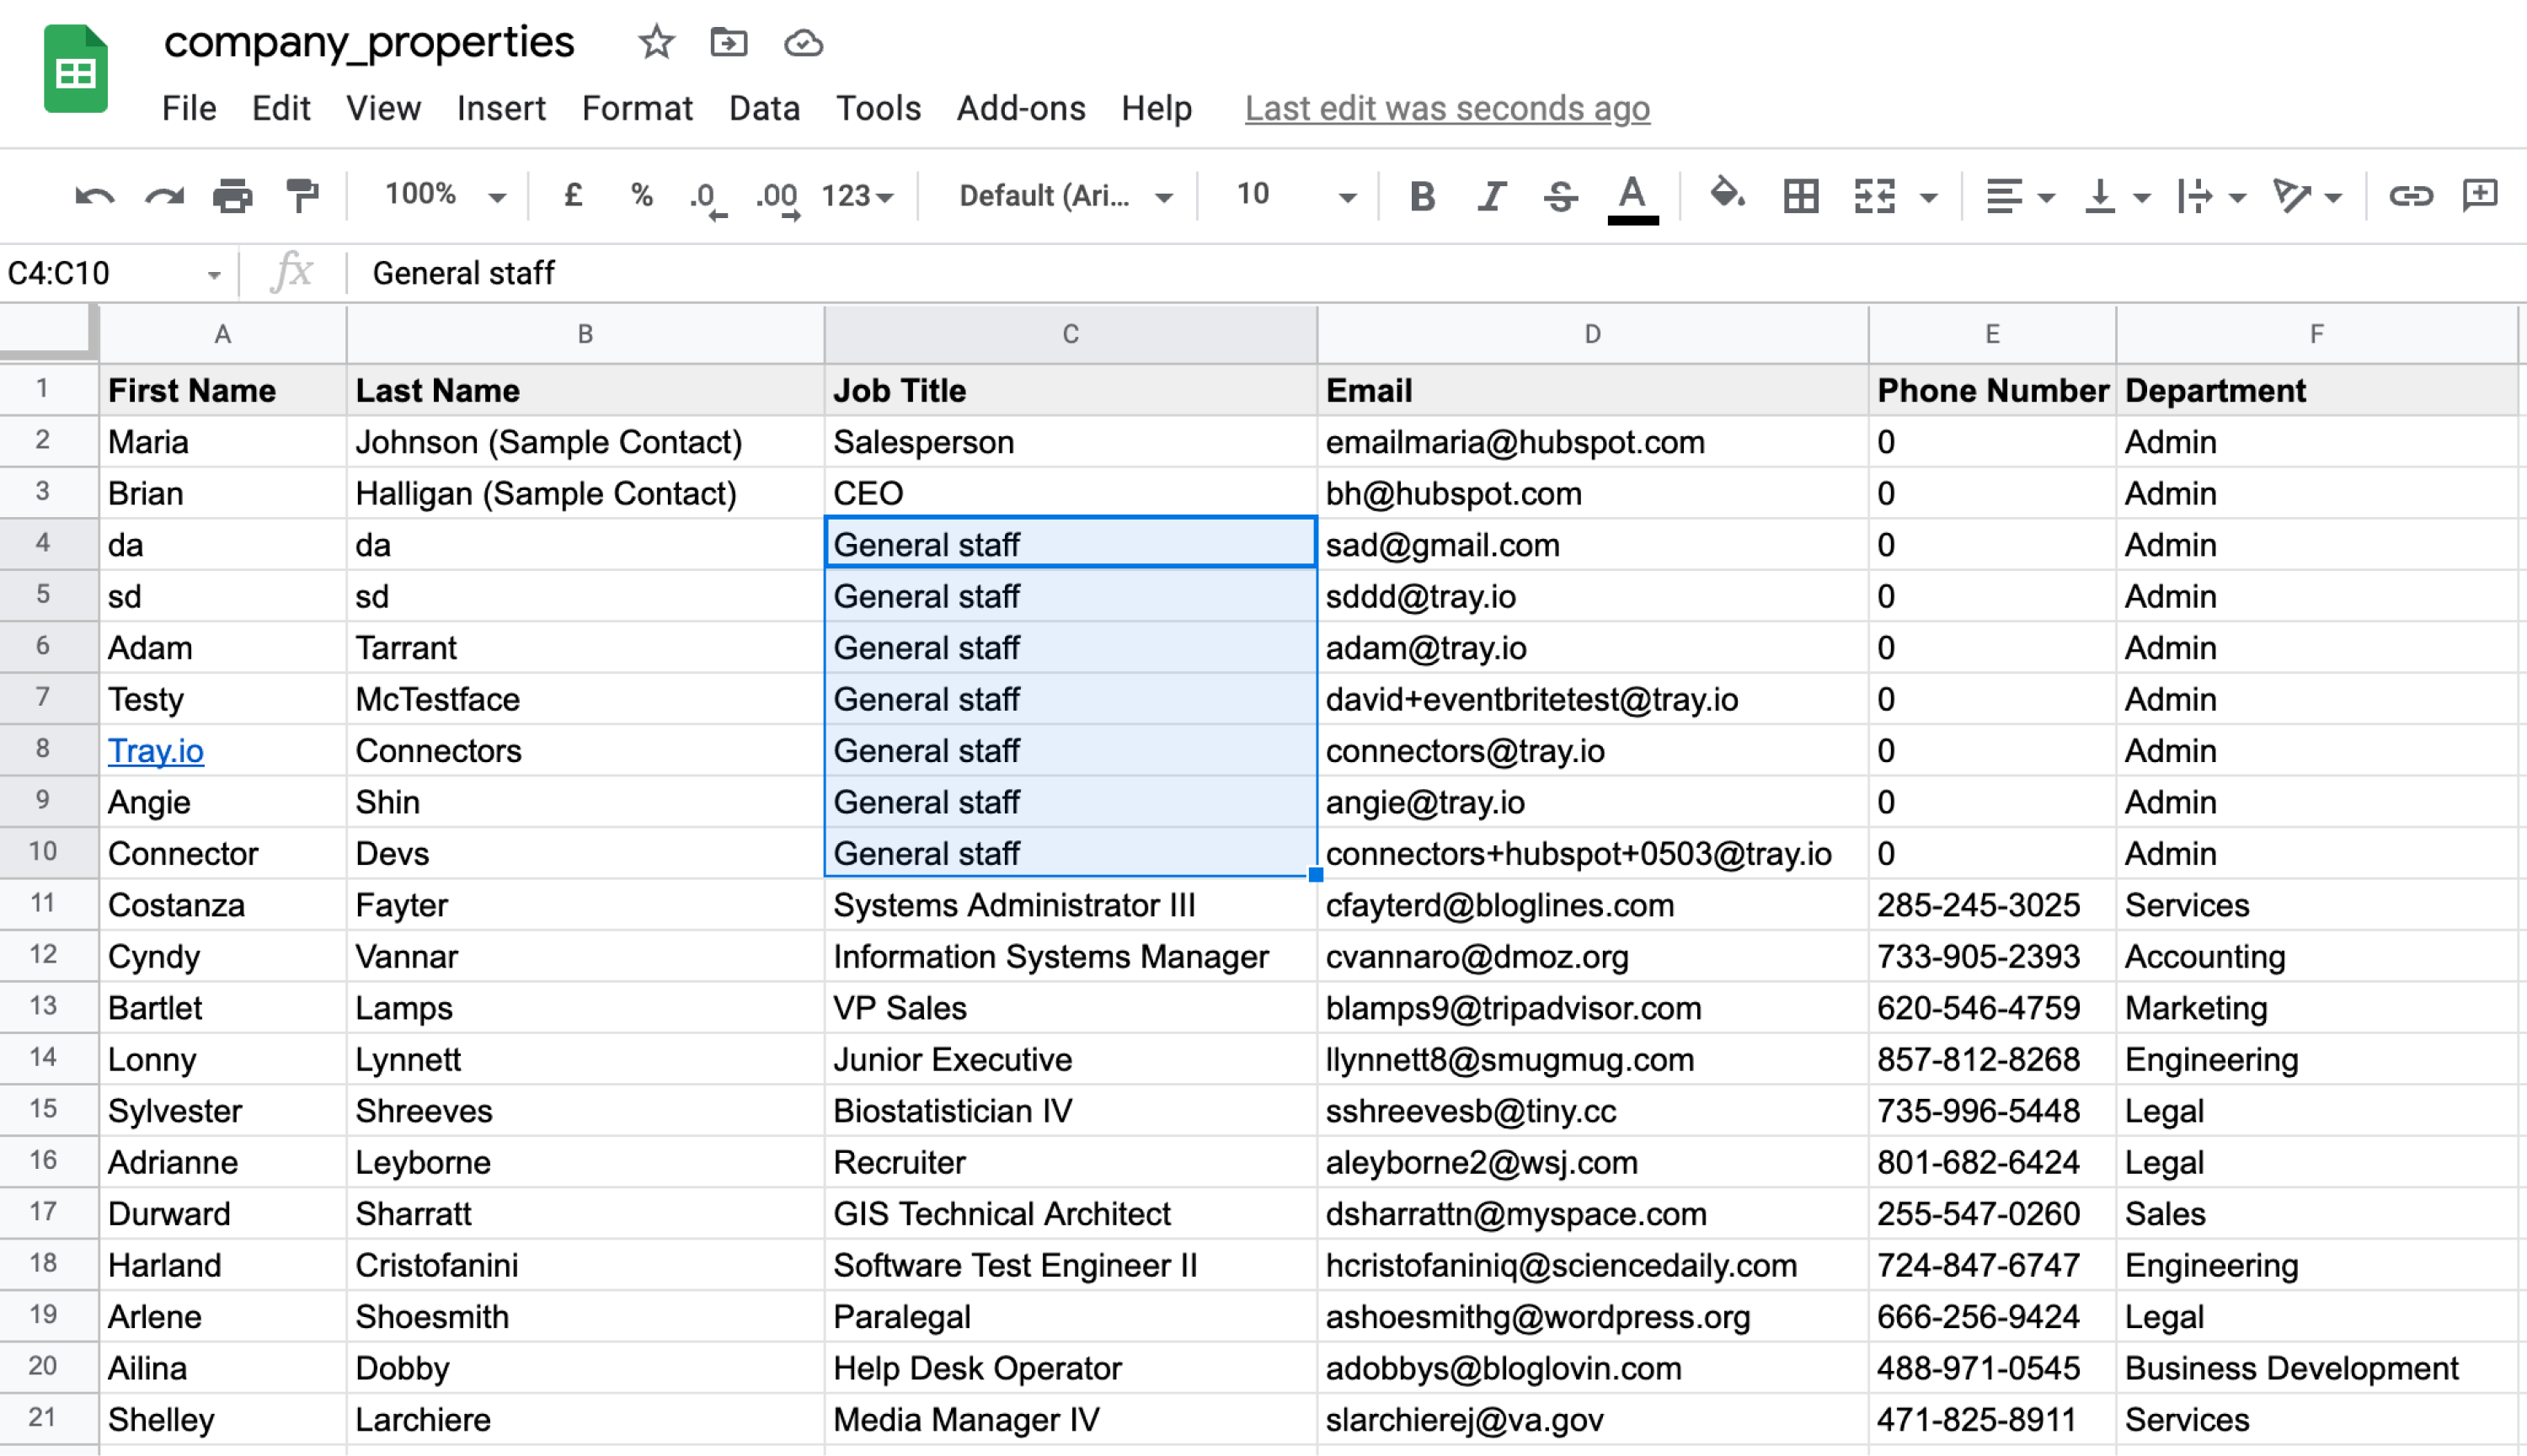Toggle bold formatting
Viewport: 2527px width, 1456px height.
1421,196
